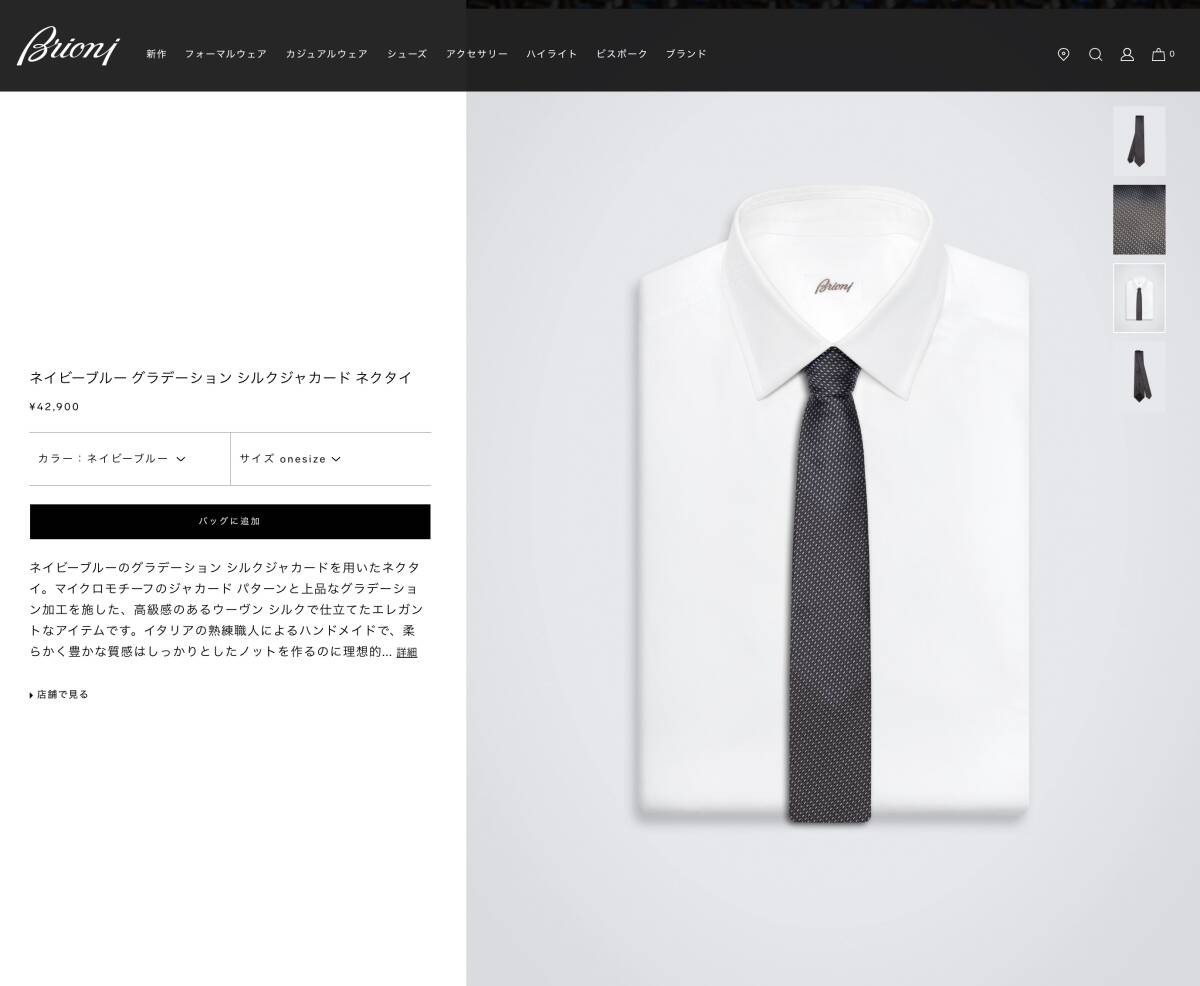Open the shopping bag icon
Screen dimensions: 1200x986
point(1158,54)
